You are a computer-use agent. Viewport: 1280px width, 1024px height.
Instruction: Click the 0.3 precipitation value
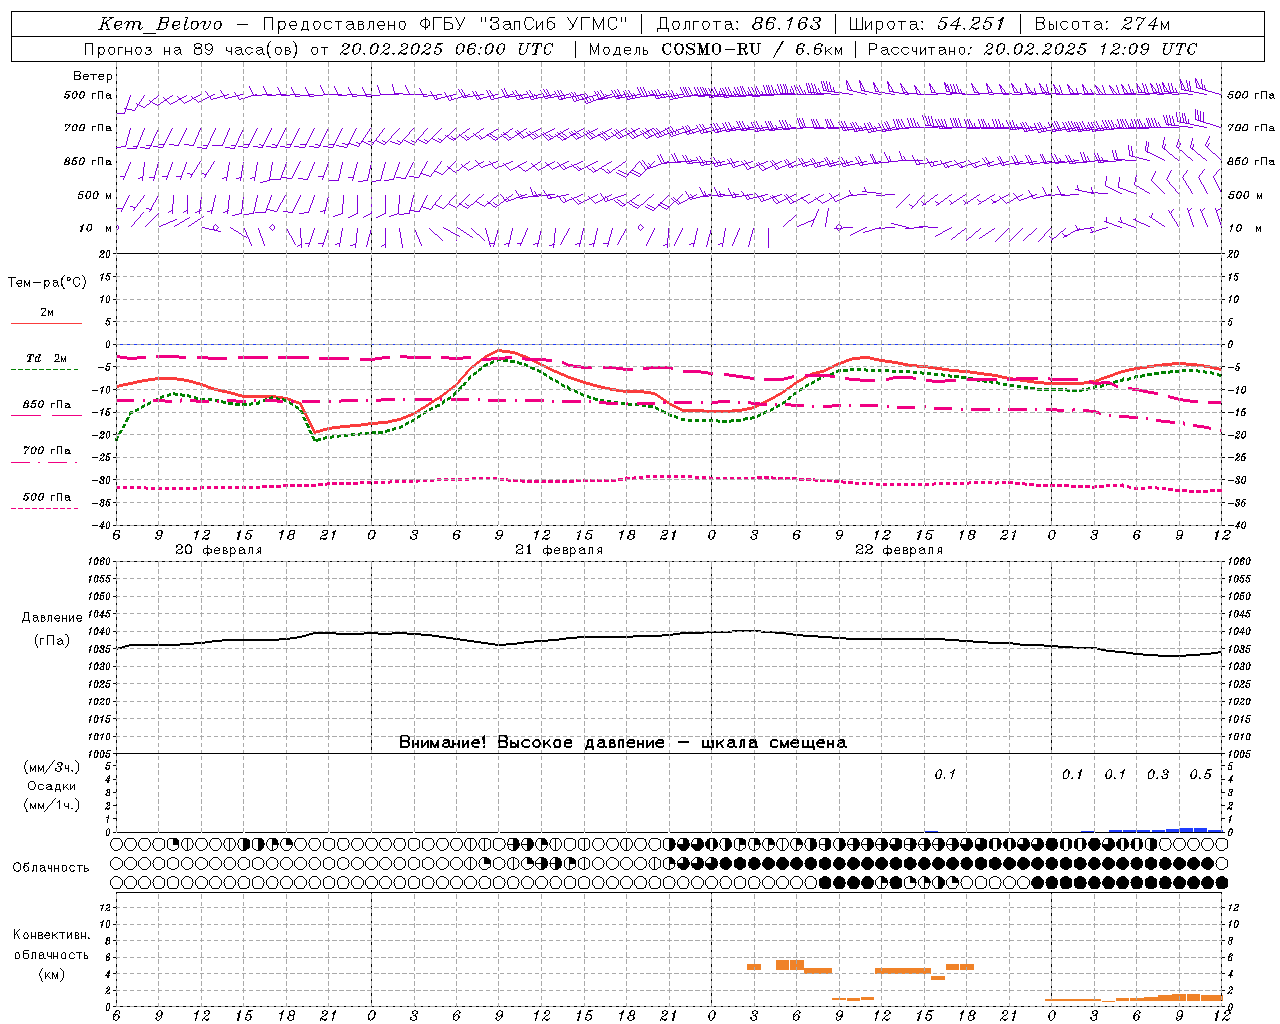1158,775
